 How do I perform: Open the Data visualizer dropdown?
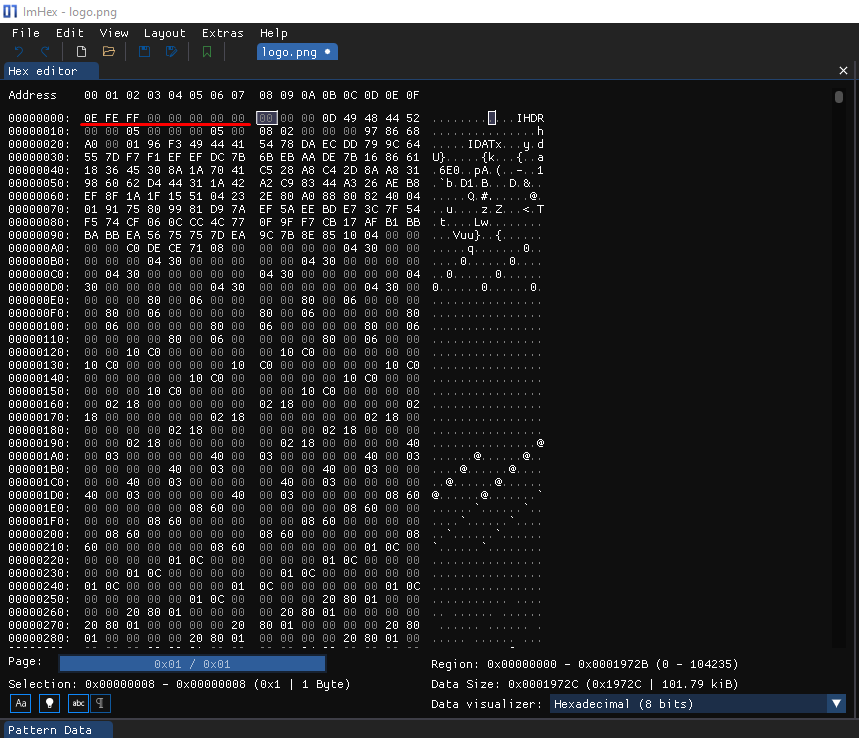698,704
